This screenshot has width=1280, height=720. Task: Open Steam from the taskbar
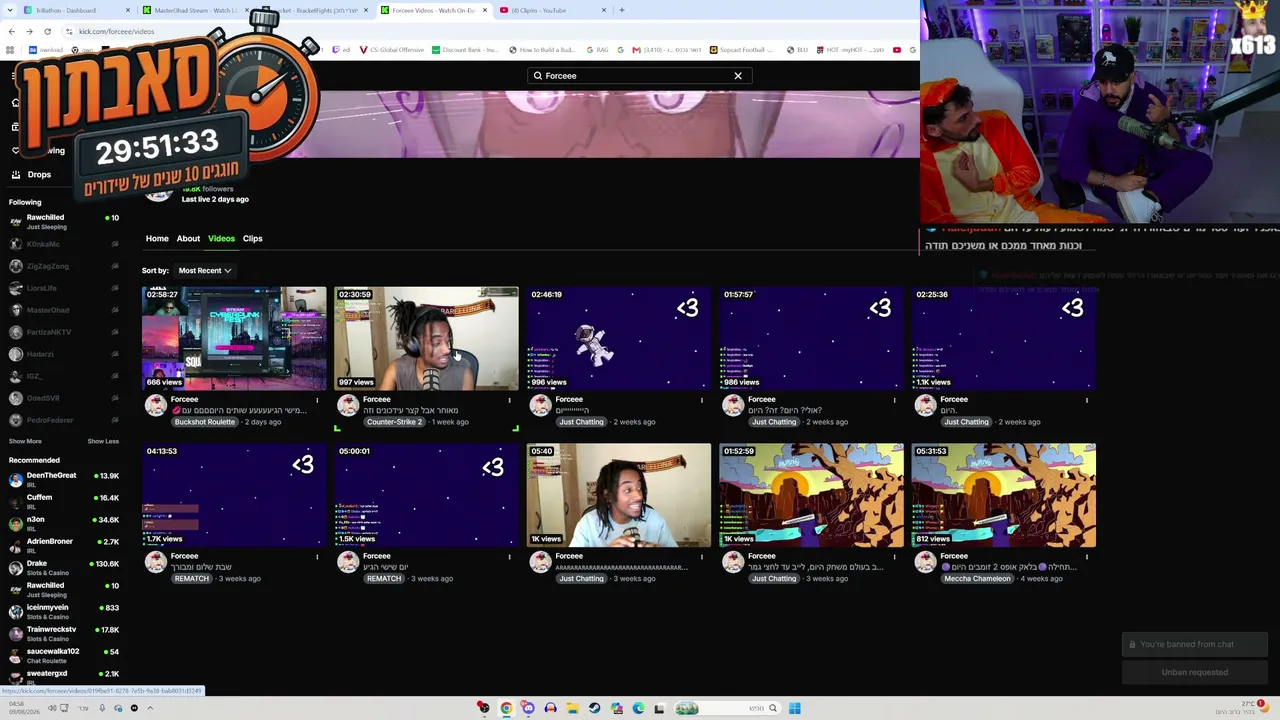(x=594, y=709)
